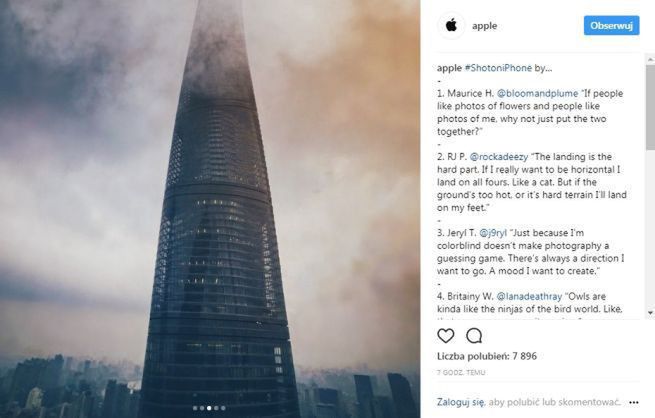655x418 pixels.
Task: Open the @lanadeathray profile mention
Action: pos(529,296)
